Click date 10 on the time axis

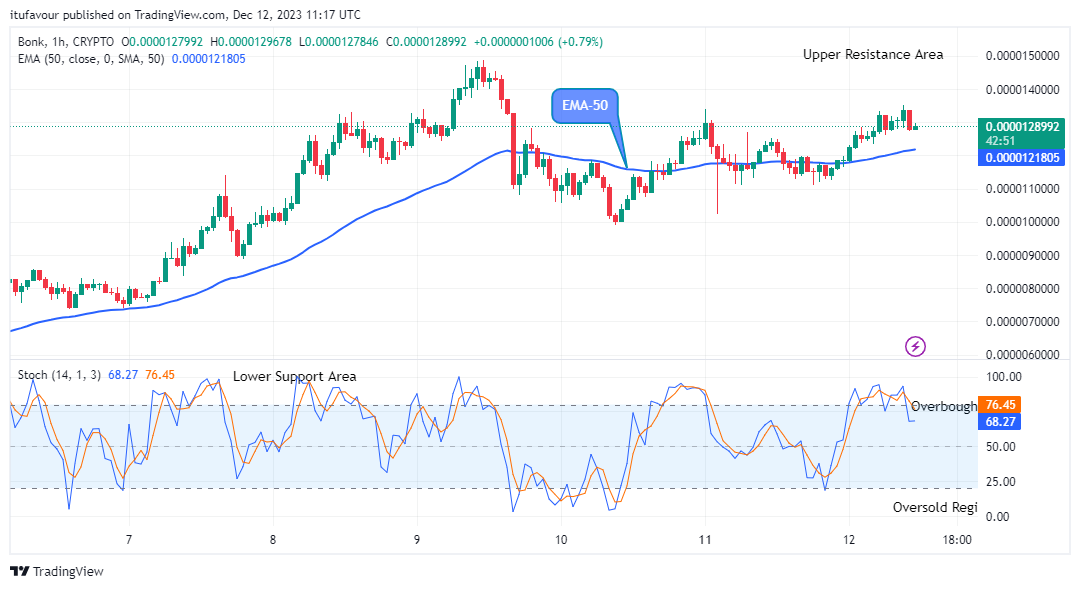[x=560, y=540]
